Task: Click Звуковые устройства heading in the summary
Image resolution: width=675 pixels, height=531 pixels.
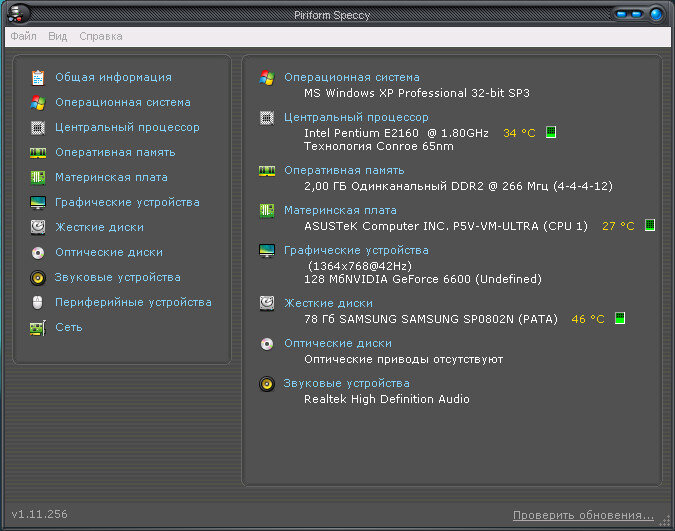Action: 347,383
